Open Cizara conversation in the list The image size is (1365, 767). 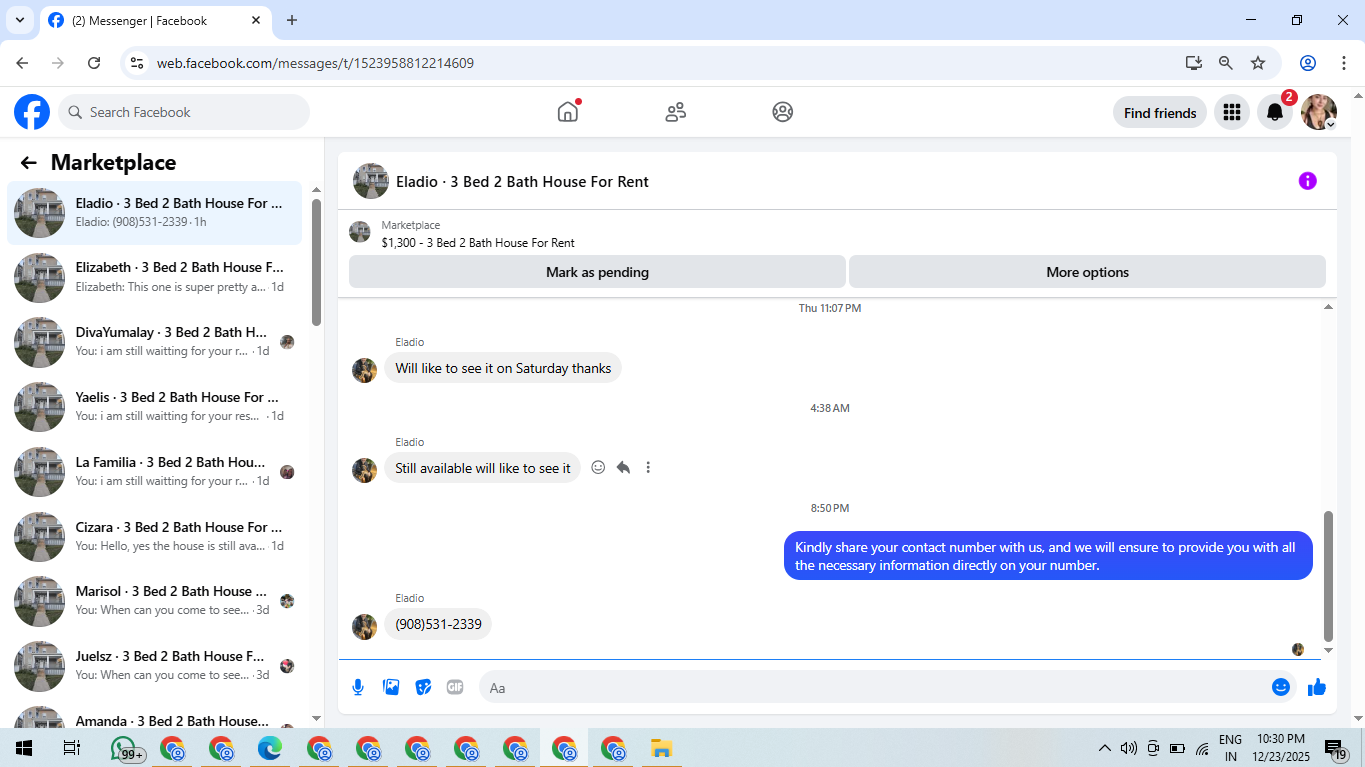pyautogui.click(x=154, y=537)
